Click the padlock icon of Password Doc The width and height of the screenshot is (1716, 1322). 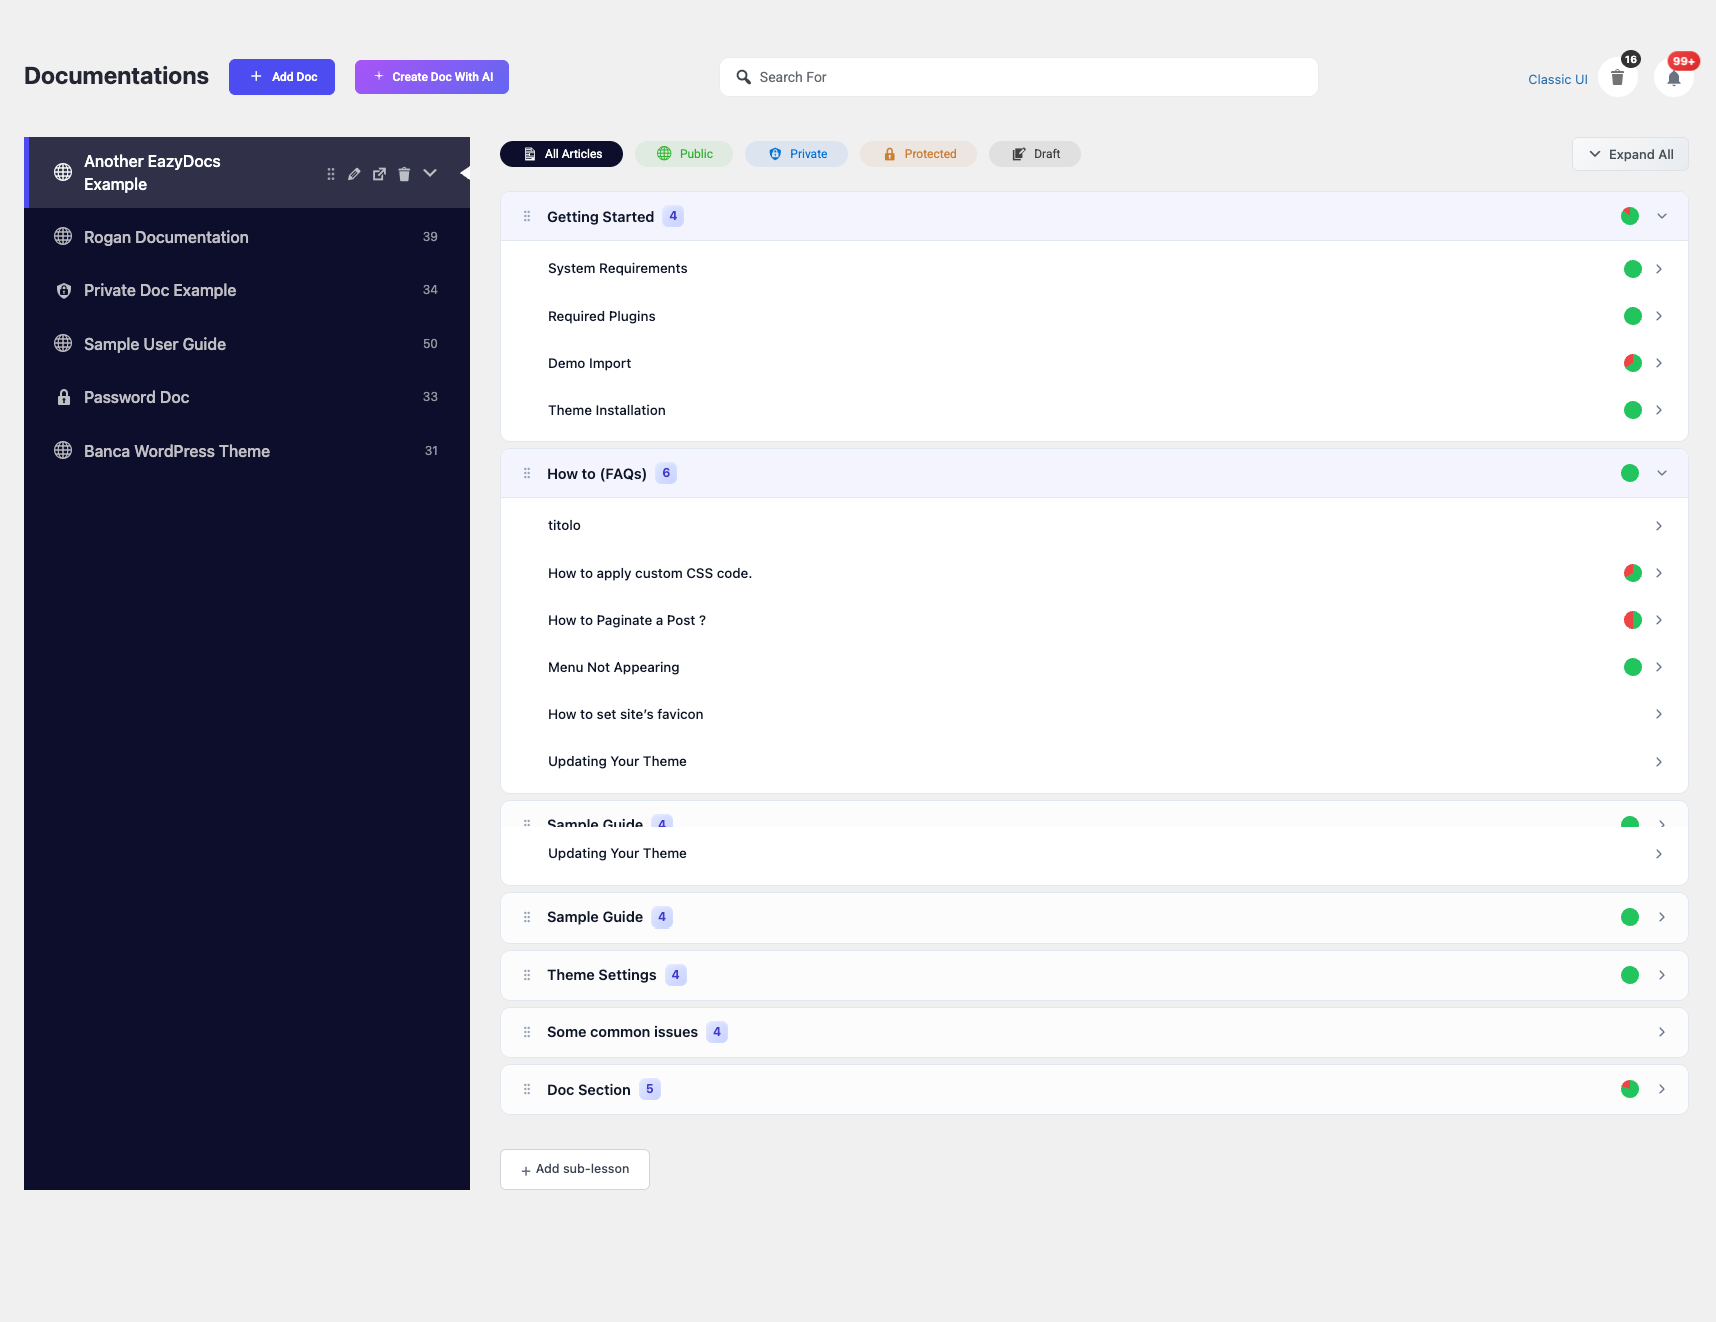(63, 397)
